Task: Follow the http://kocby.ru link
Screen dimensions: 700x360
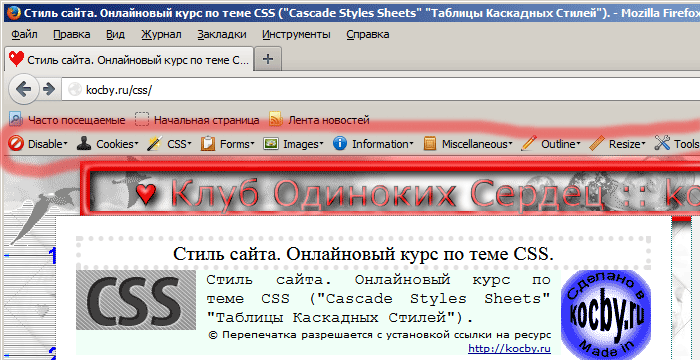Action: (x=509, y=348)
